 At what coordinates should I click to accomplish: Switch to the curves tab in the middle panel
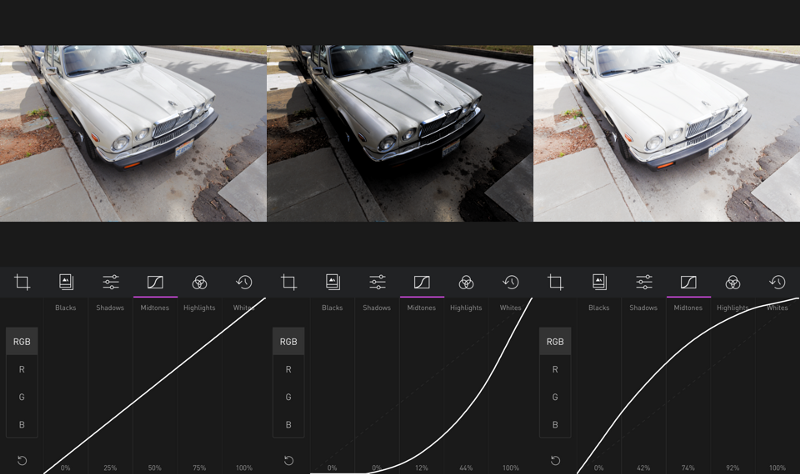[421, 283]
